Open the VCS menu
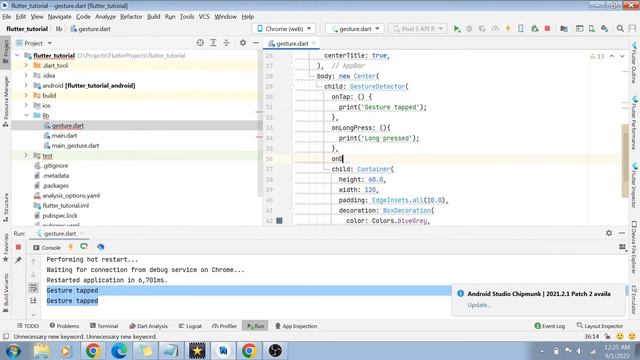Viewport: 640px width, 360px height. (204, 17)
